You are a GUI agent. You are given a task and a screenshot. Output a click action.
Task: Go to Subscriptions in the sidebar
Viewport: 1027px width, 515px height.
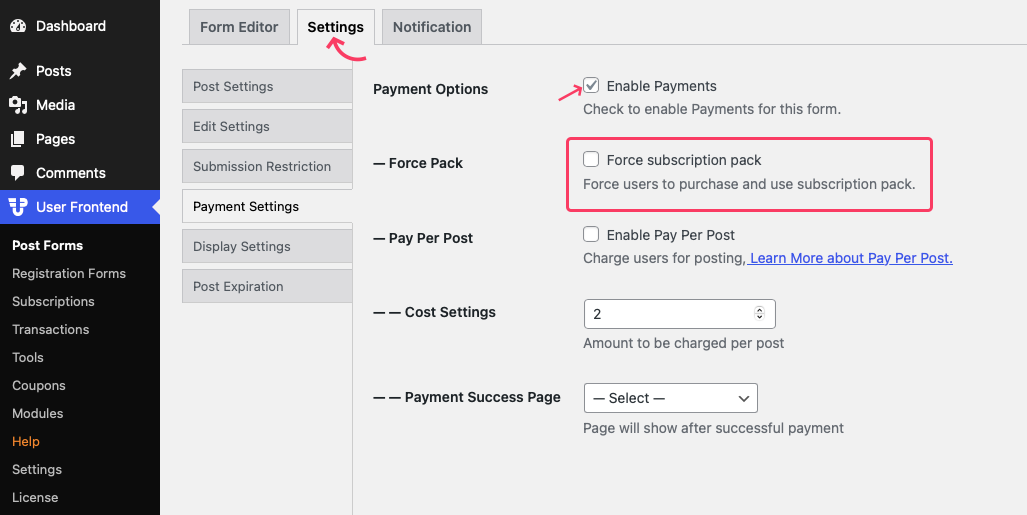click(53, 301)
